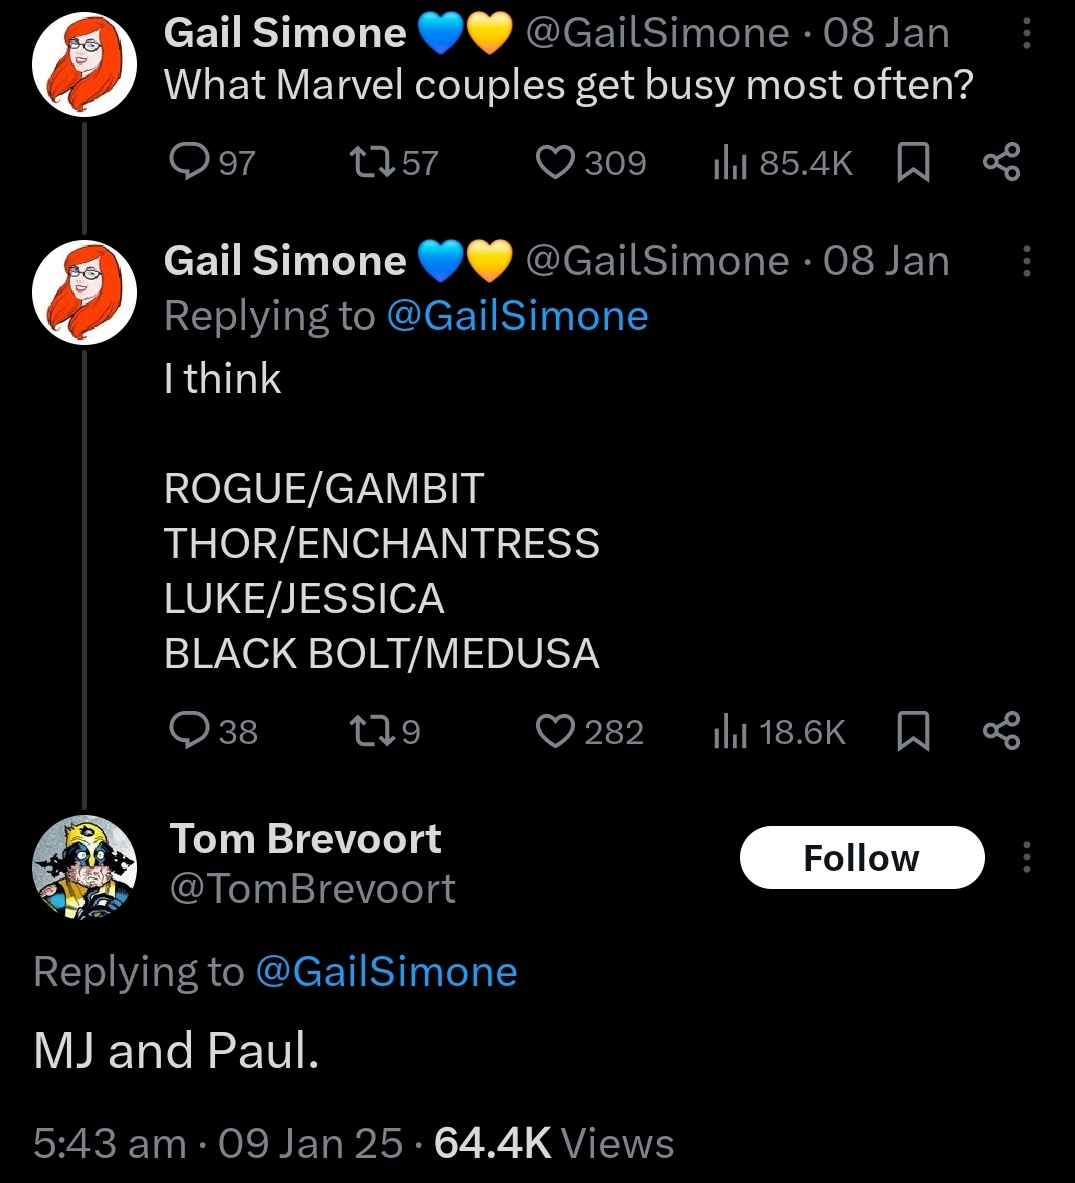This screenshot has width=1075, height=1183.
Task: Retweet the ROGUE/GAMBIT list tweet
Action: tap(371, 731)
